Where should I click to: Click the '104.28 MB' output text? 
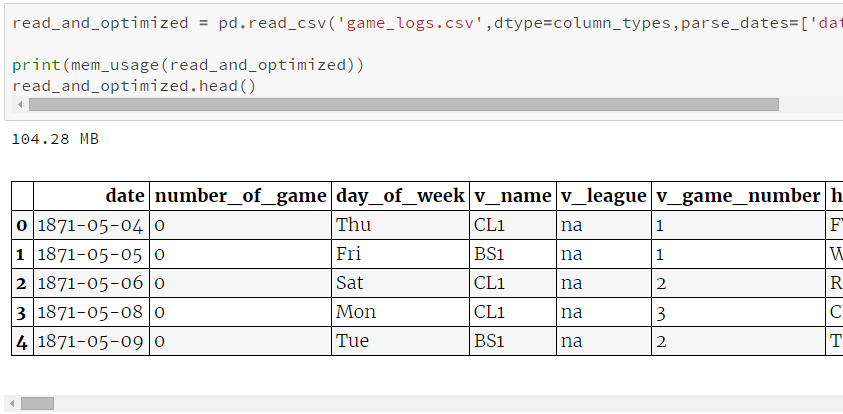(x=55, y=139)
